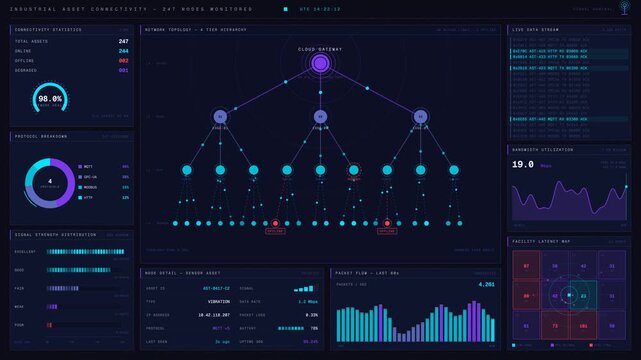641x360 pixels.
Task: Click the MQTT legend swatch in Protocol Breakdown
Action: [80, 167]
